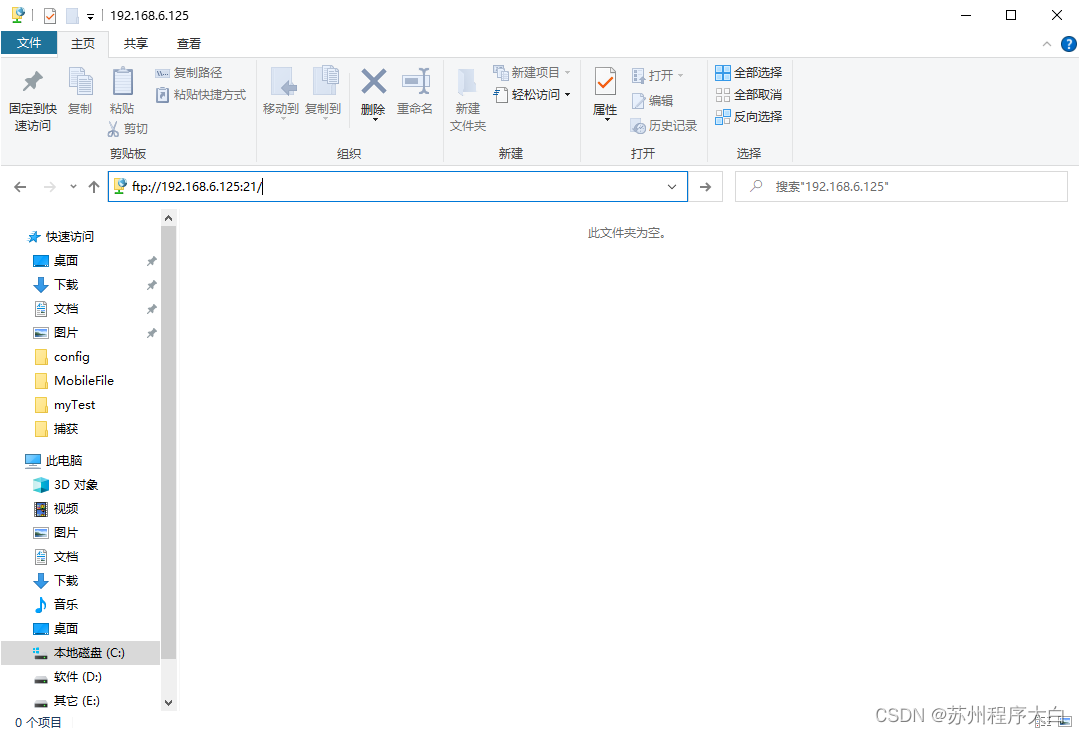Click the Open (打开) ribbon button

(657, 76)
